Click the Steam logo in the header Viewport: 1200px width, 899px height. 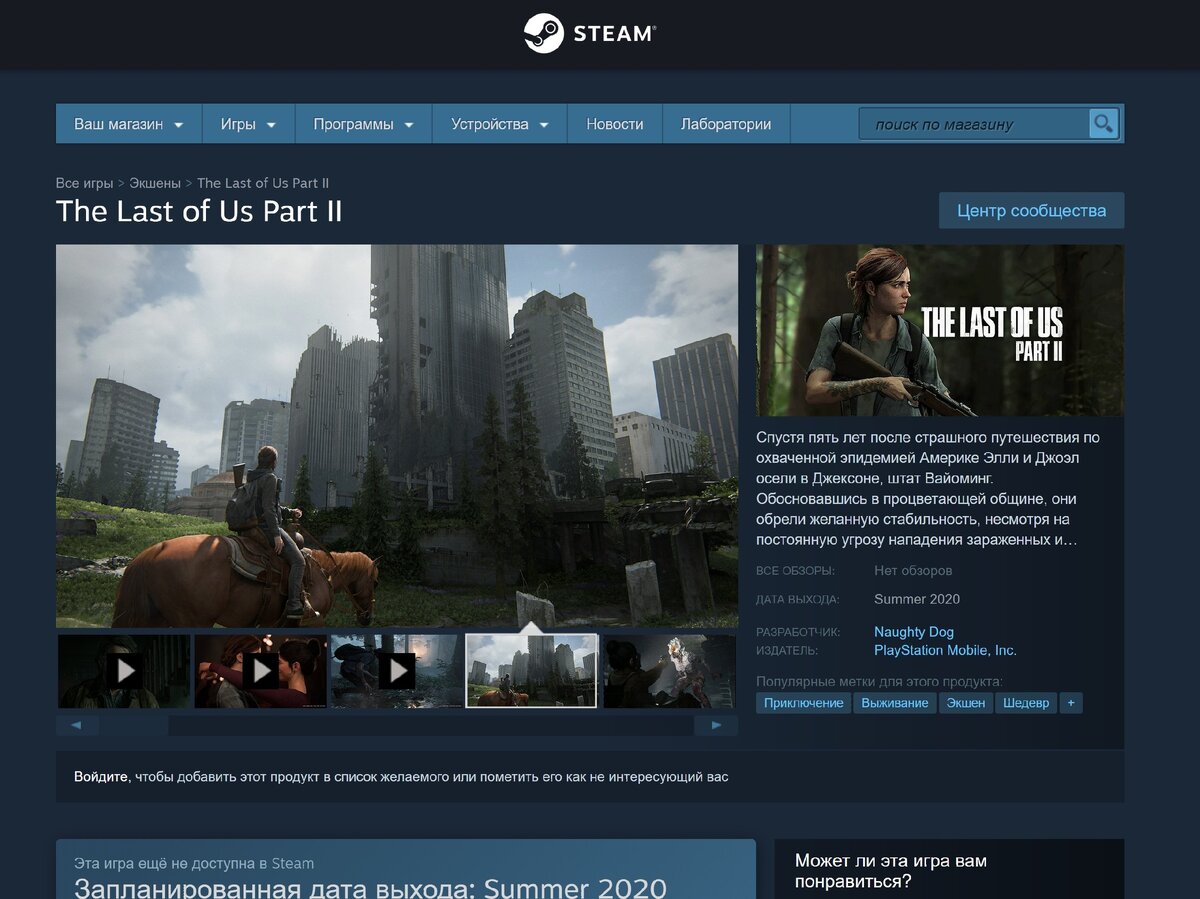tap(589, 33)
